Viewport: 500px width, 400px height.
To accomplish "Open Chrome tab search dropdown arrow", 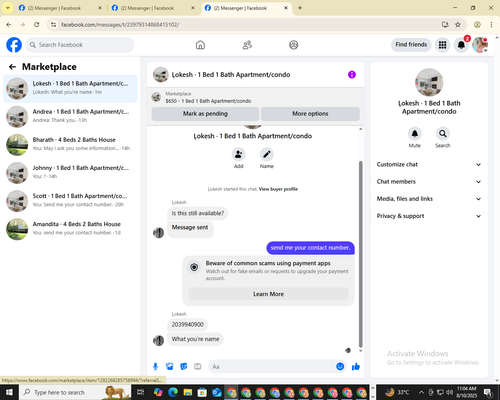I will point(8,8).
